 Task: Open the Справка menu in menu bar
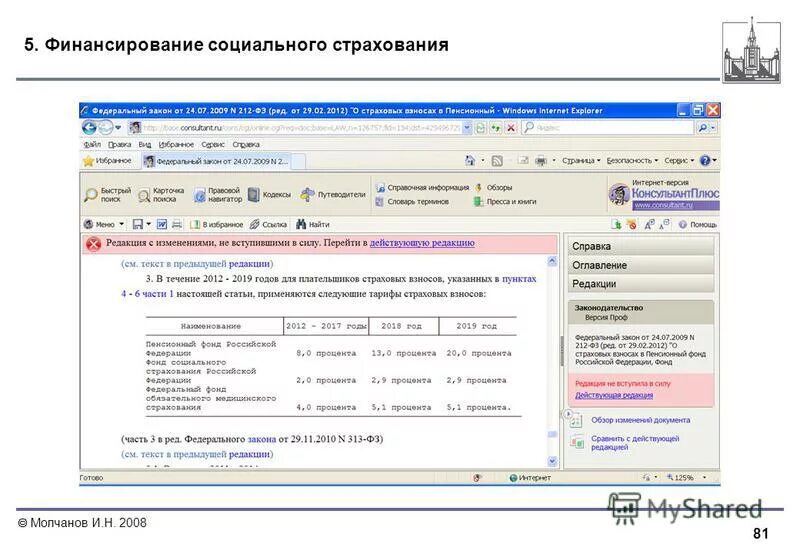(246, 145)
